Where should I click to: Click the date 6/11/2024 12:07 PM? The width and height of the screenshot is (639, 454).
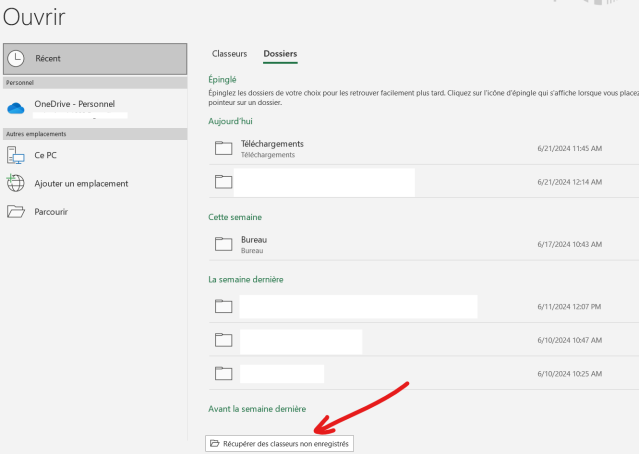pyautogui.click(x=569, y=307)
